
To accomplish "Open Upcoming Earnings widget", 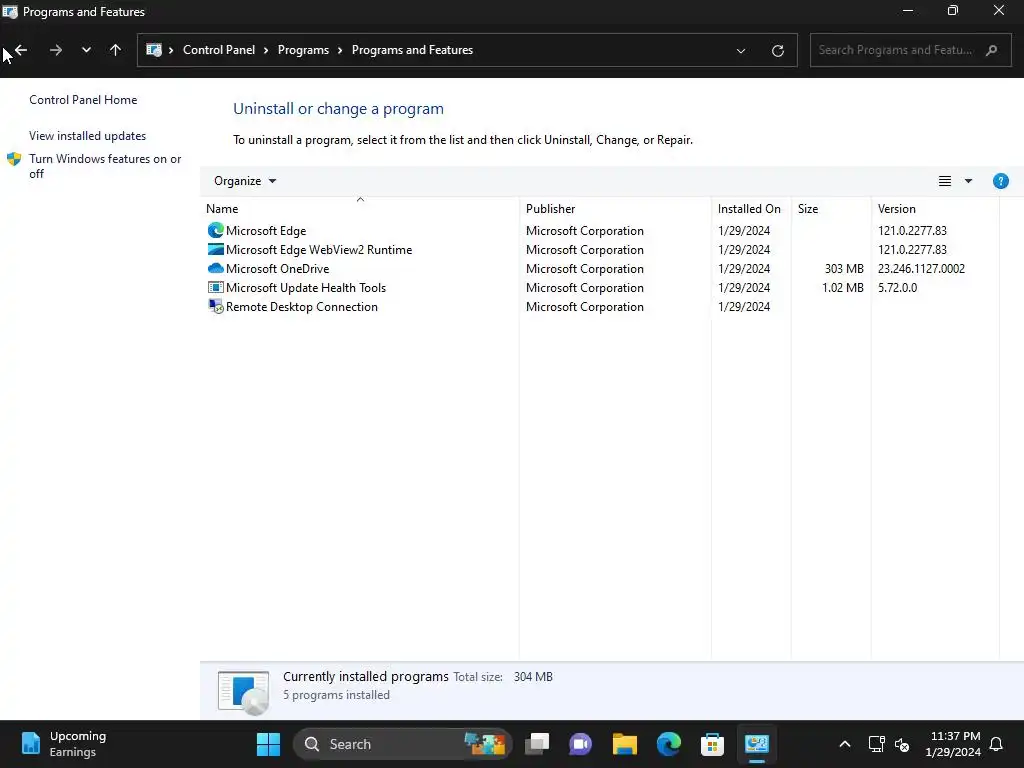I will coord(64,744).
